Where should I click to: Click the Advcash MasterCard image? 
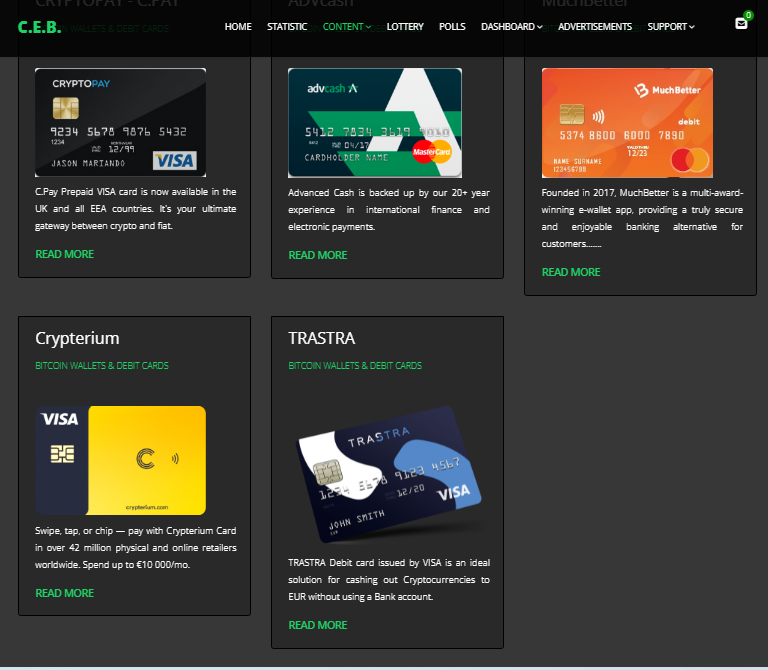[x=375, y=123]
